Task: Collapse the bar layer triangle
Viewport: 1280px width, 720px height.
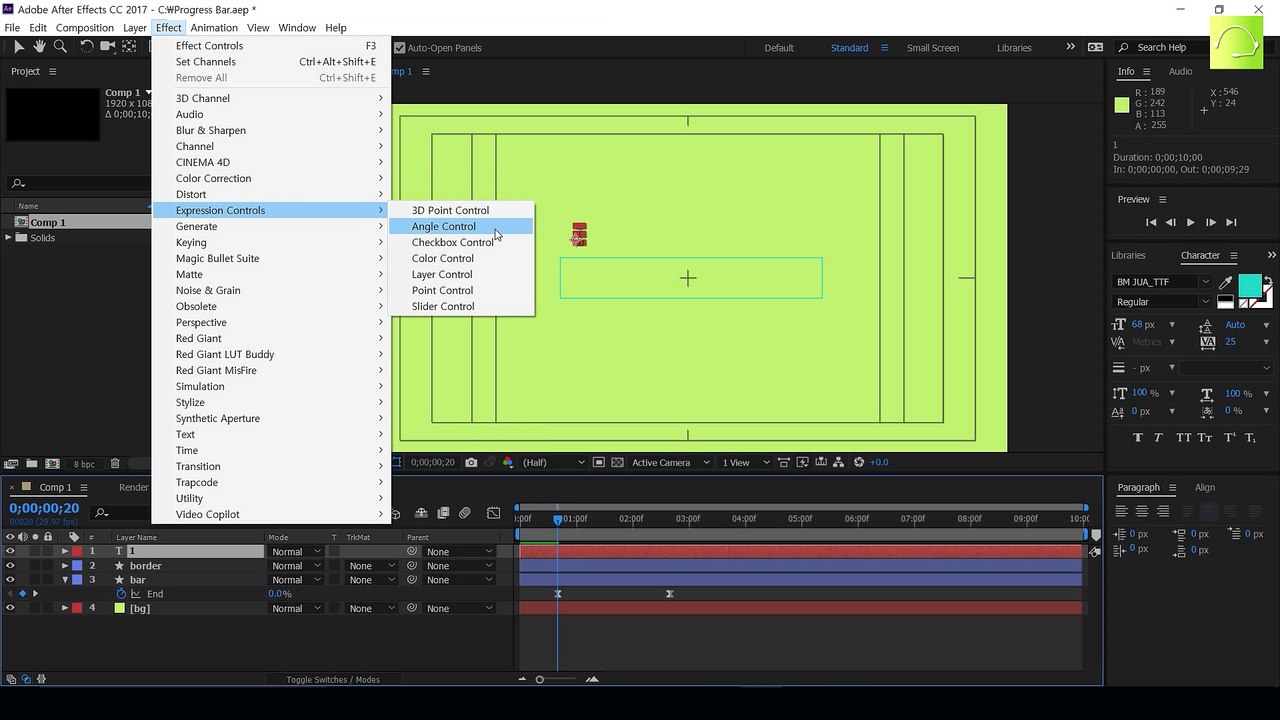Action: coord(65,580)
